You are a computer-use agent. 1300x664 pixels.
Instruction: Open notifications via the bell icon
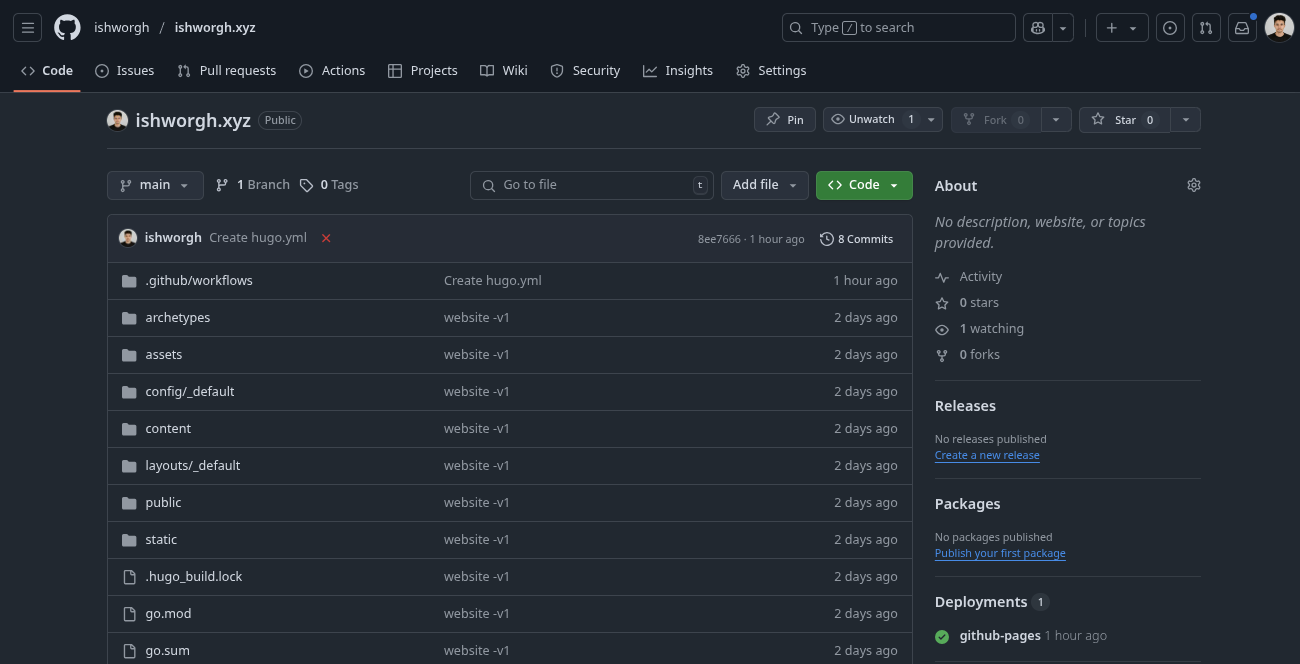click(x=1242, y=27)
